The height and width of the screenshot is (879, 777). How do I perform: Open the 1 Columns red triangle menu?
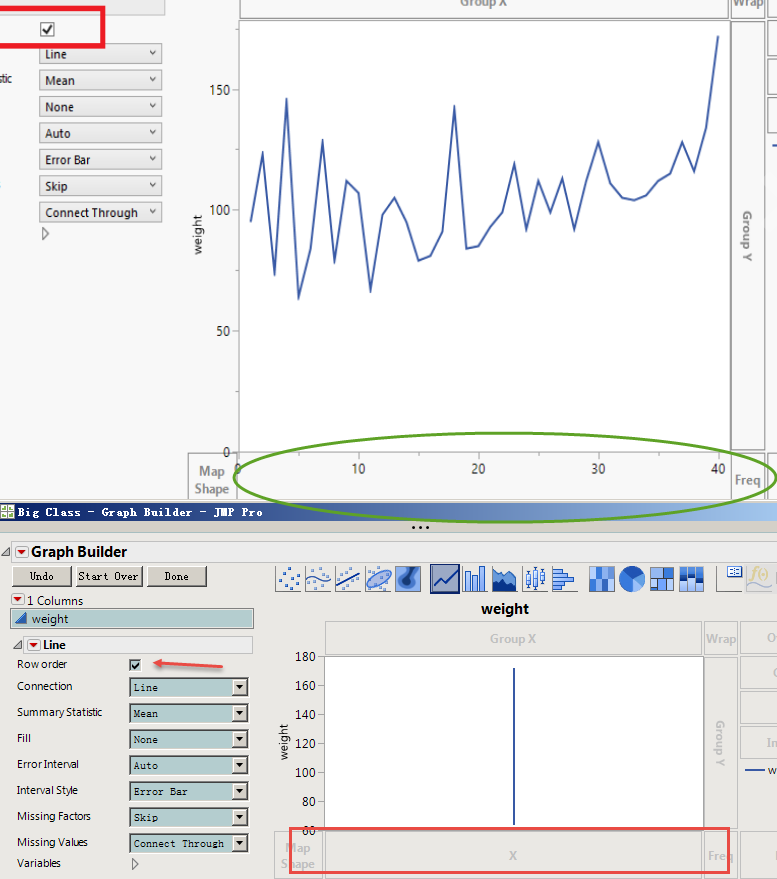pos(17,599)
